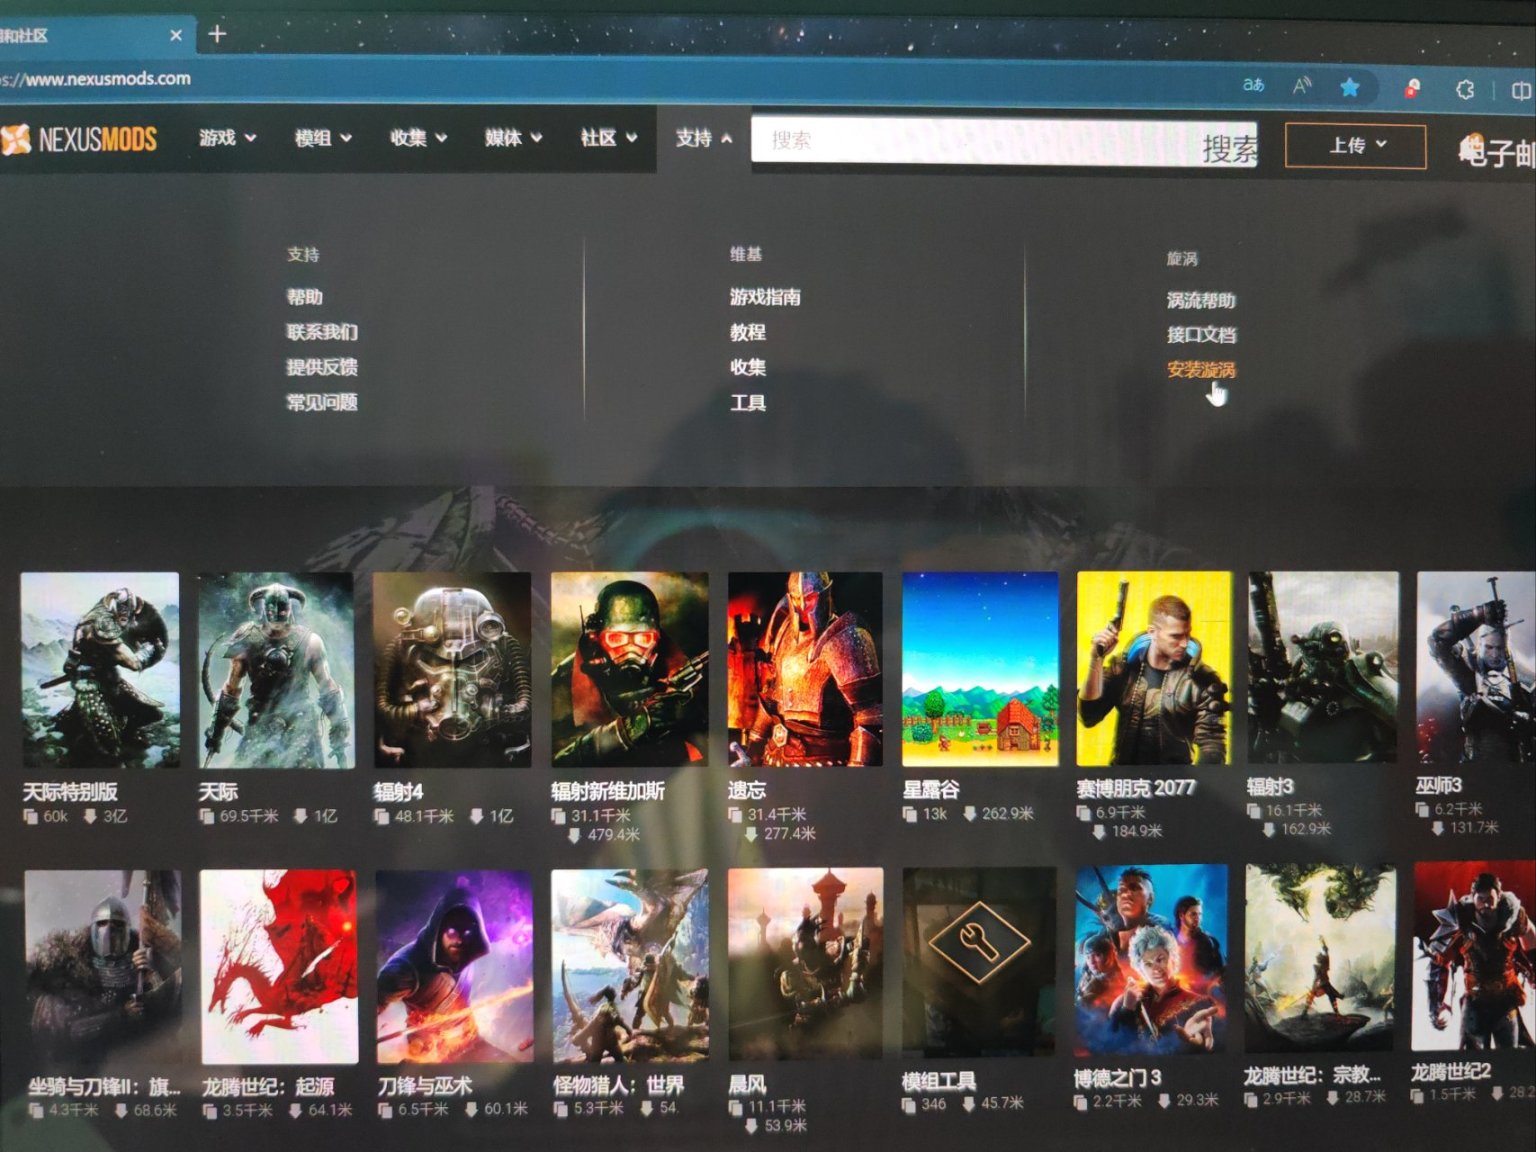
Task: Click 天际 69.5千米 mods icon
Action: (x=207, y=817)
